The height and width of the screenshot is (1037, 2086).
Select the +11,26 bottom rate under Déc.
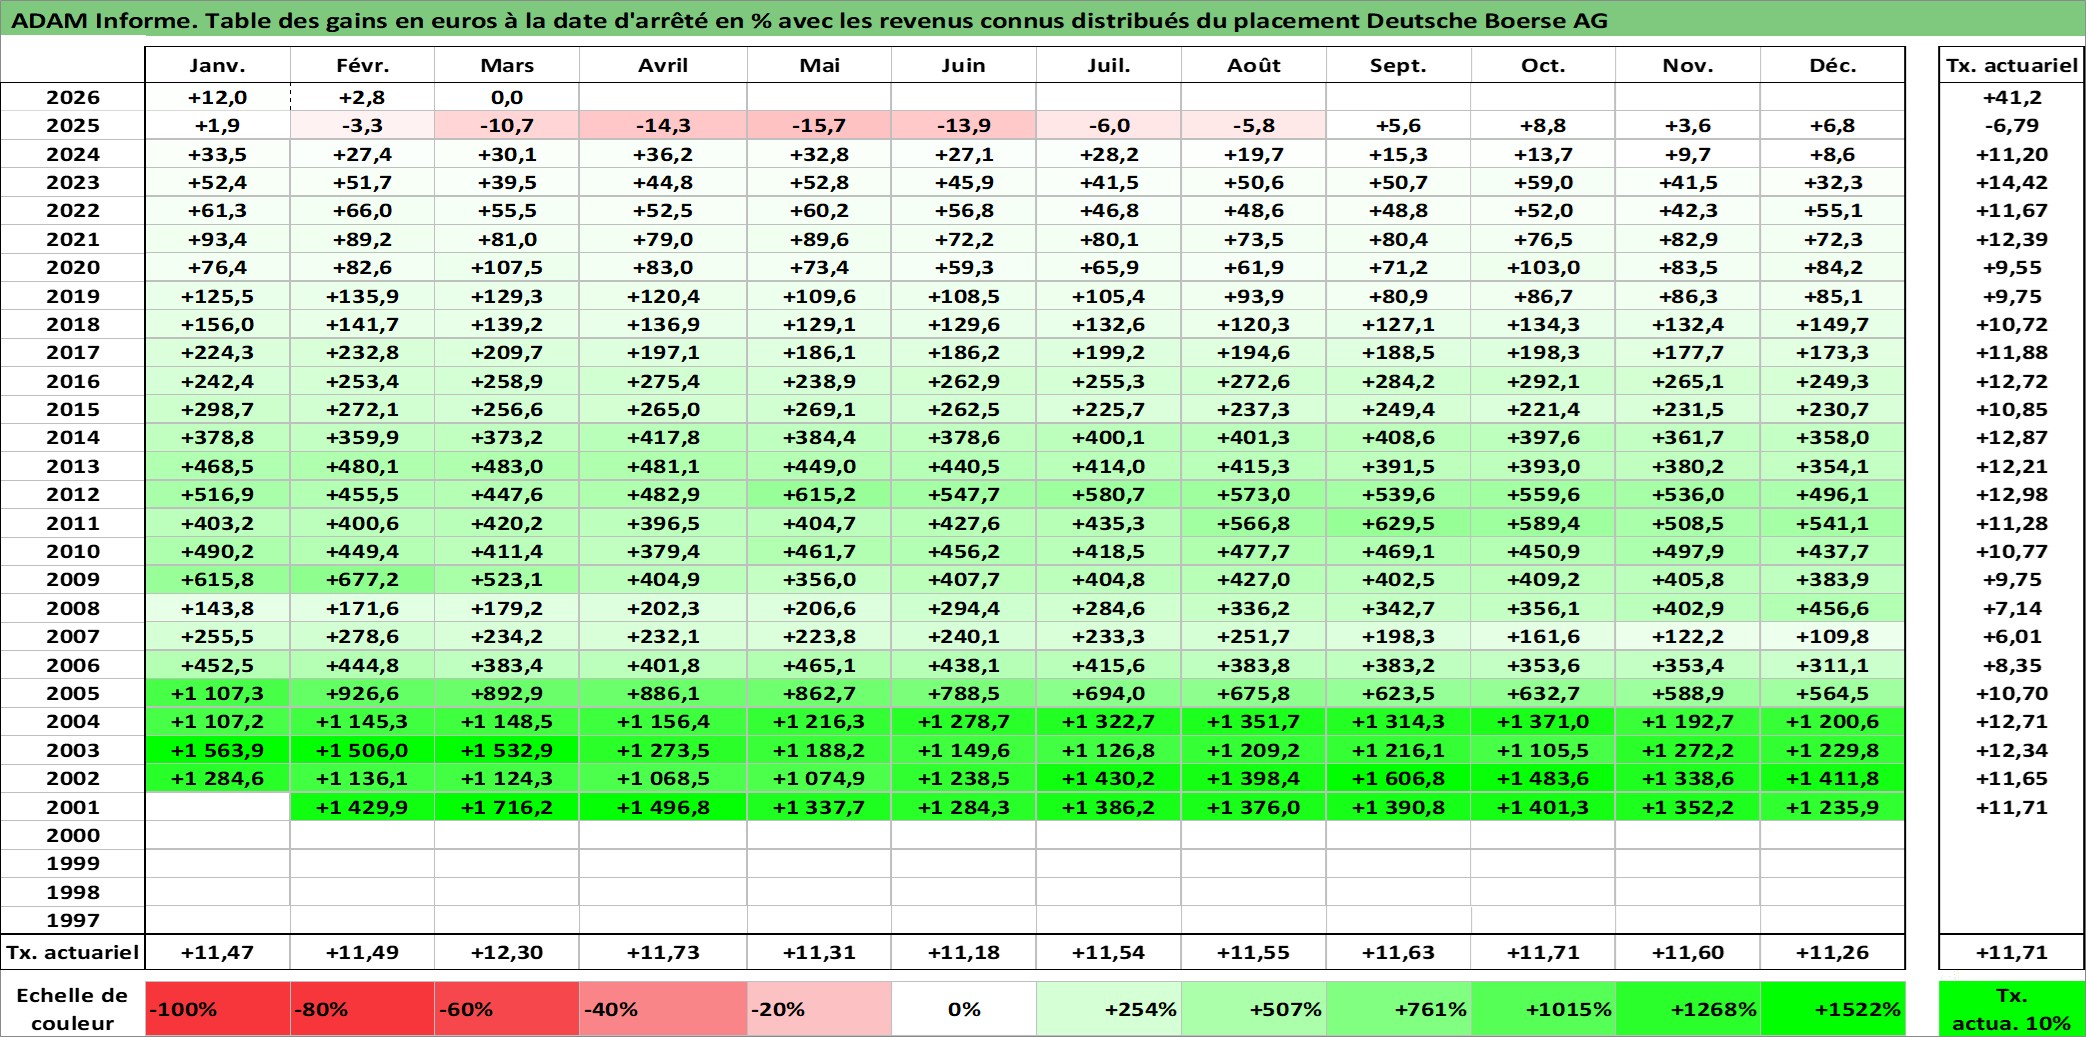tap(1833, 952)
